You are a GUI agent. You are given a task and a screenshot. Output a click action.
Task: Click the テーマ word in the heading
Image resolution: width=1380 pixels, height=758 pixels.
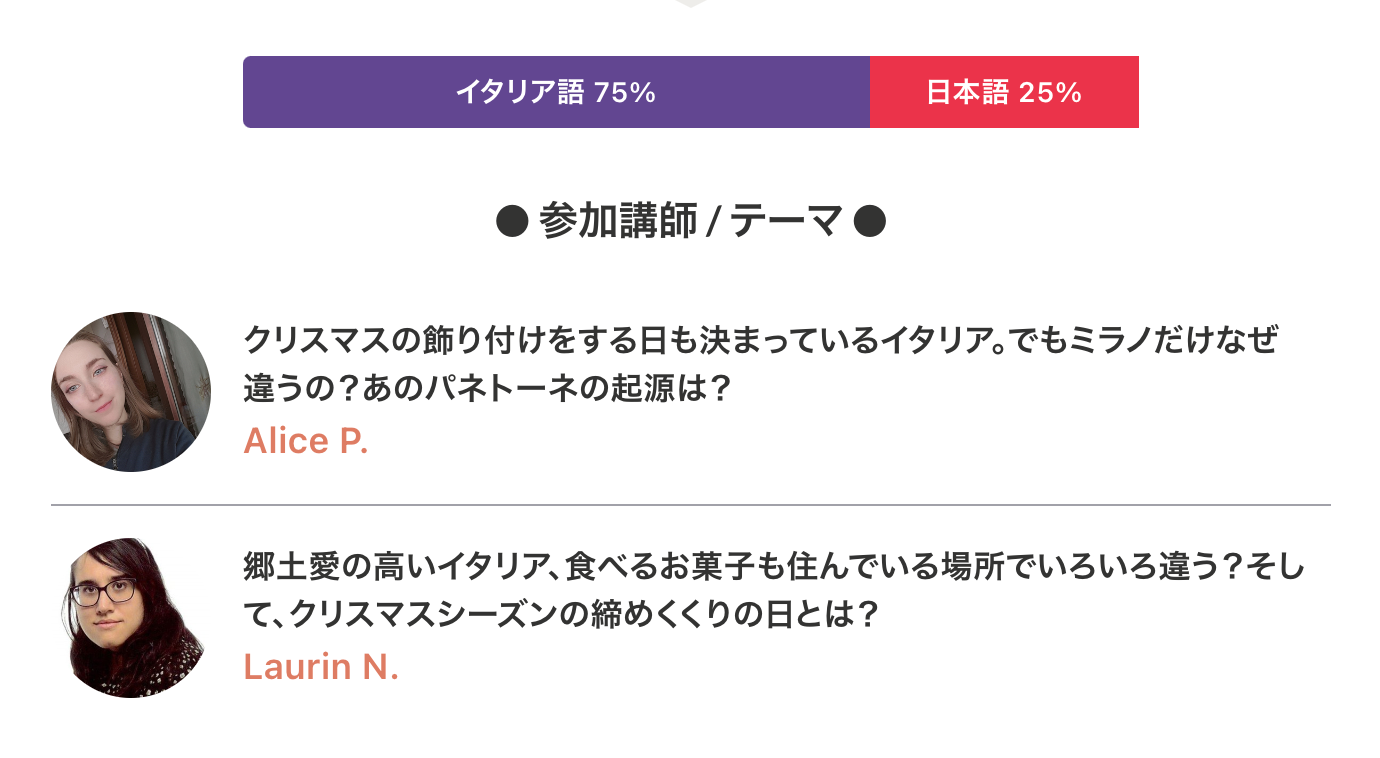click(x=787, y=222)
